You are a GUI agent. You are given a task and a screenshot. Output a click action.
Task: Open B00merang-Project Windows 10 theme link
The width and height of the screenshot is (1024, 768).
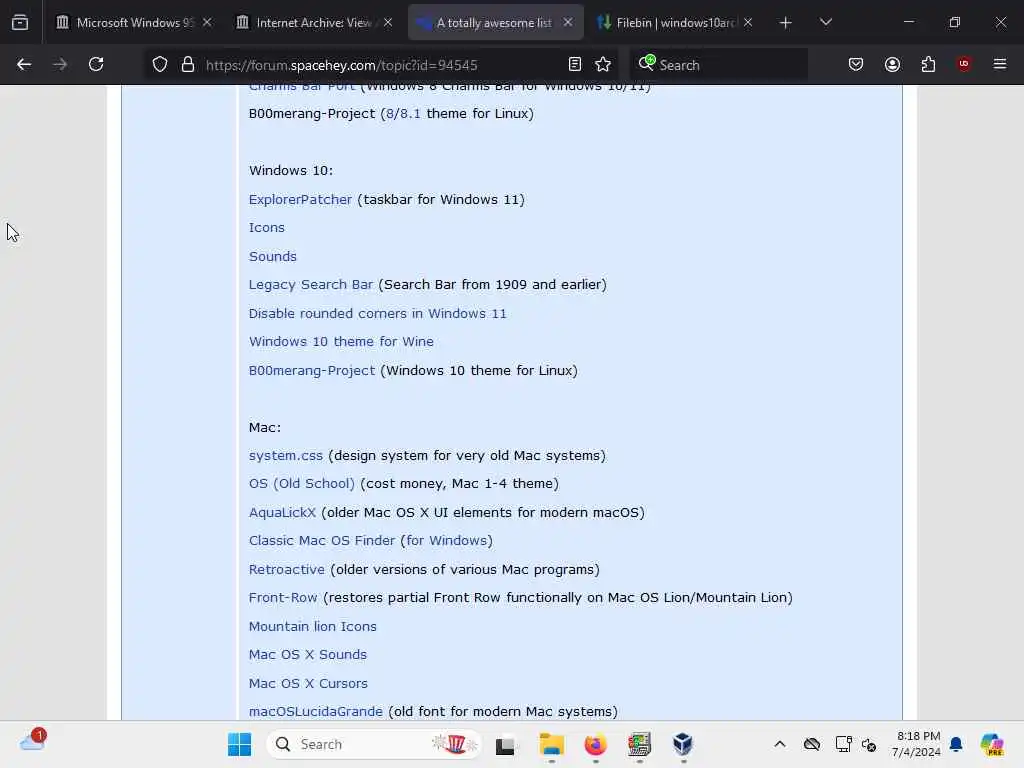coord(312,370)
